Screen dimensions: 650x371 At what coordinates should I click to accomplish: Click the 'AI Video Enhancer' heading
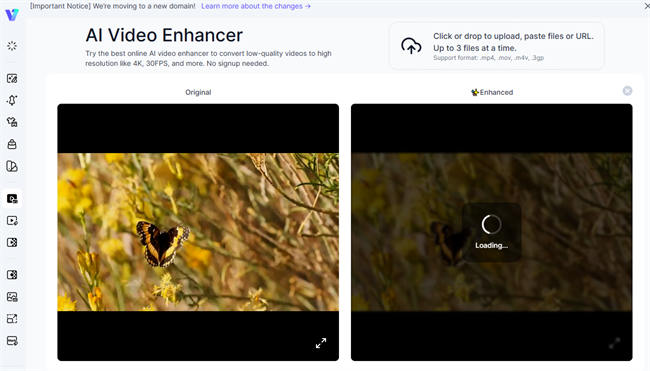click(164, 35)
